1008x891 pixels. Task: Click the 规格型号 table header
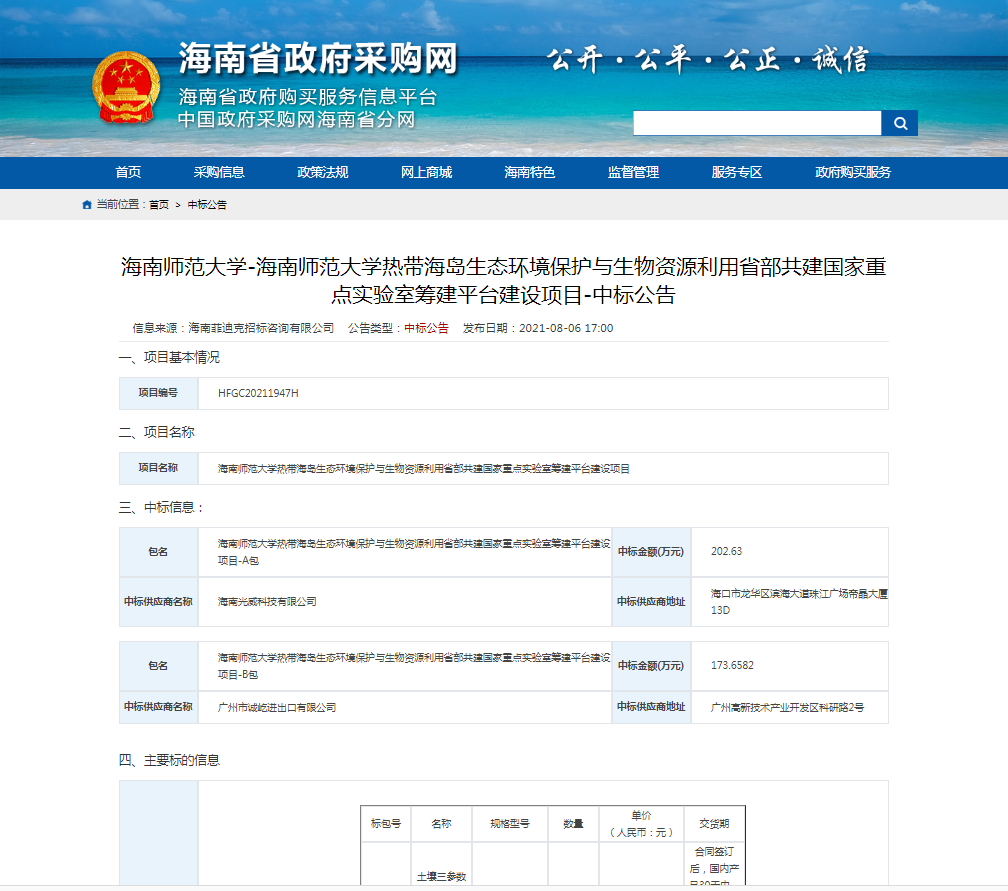pos(510,824)
